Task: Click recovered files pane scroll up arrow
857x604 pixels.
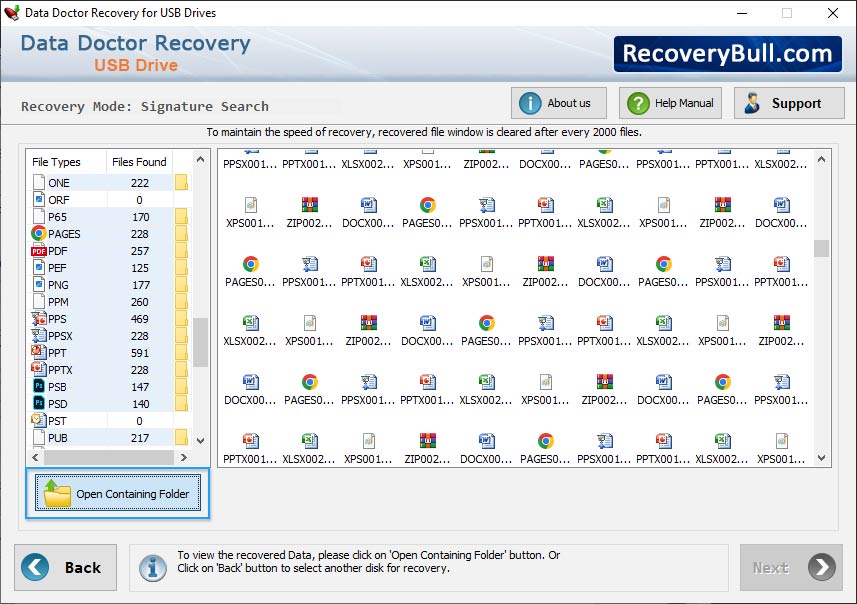Action: [x=821, y=159]
